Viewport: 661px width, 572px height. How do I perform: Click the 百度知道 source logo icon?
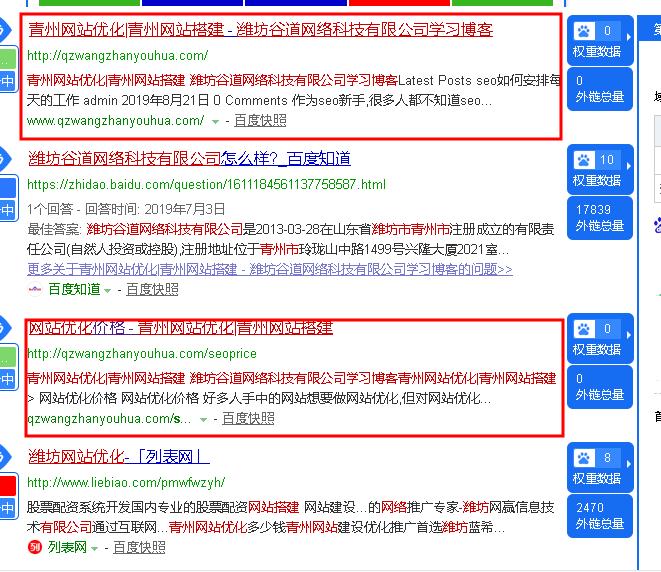point(35,290)
